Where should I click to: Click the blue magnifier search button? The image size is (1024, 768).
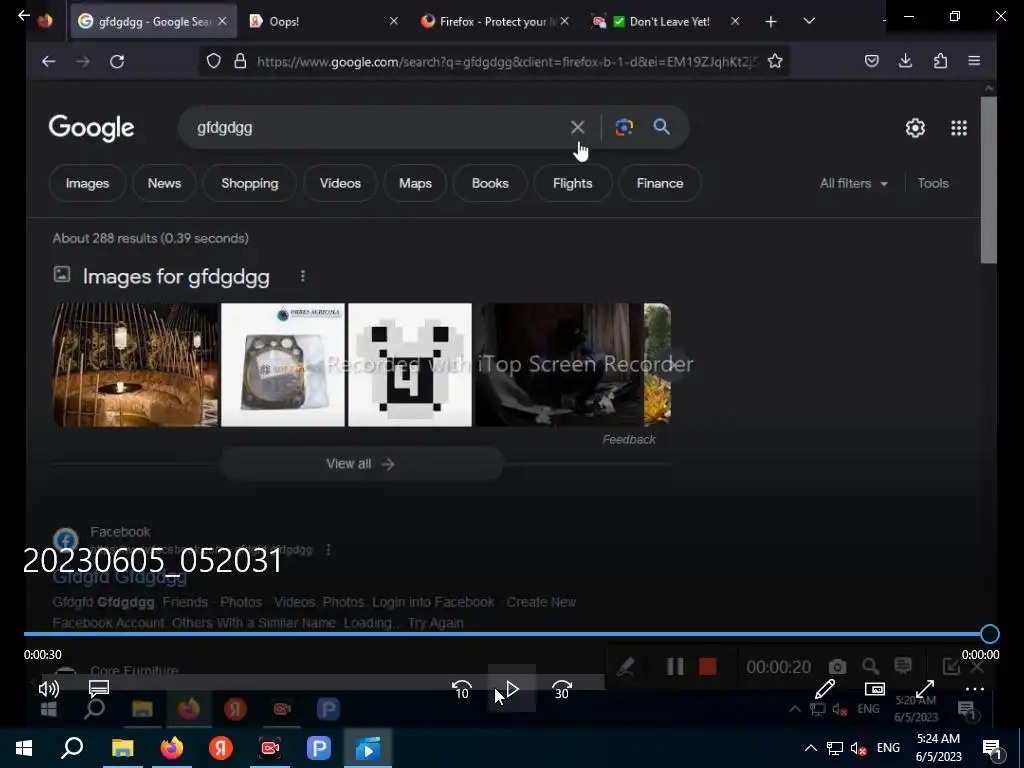[x=661, y=127]
